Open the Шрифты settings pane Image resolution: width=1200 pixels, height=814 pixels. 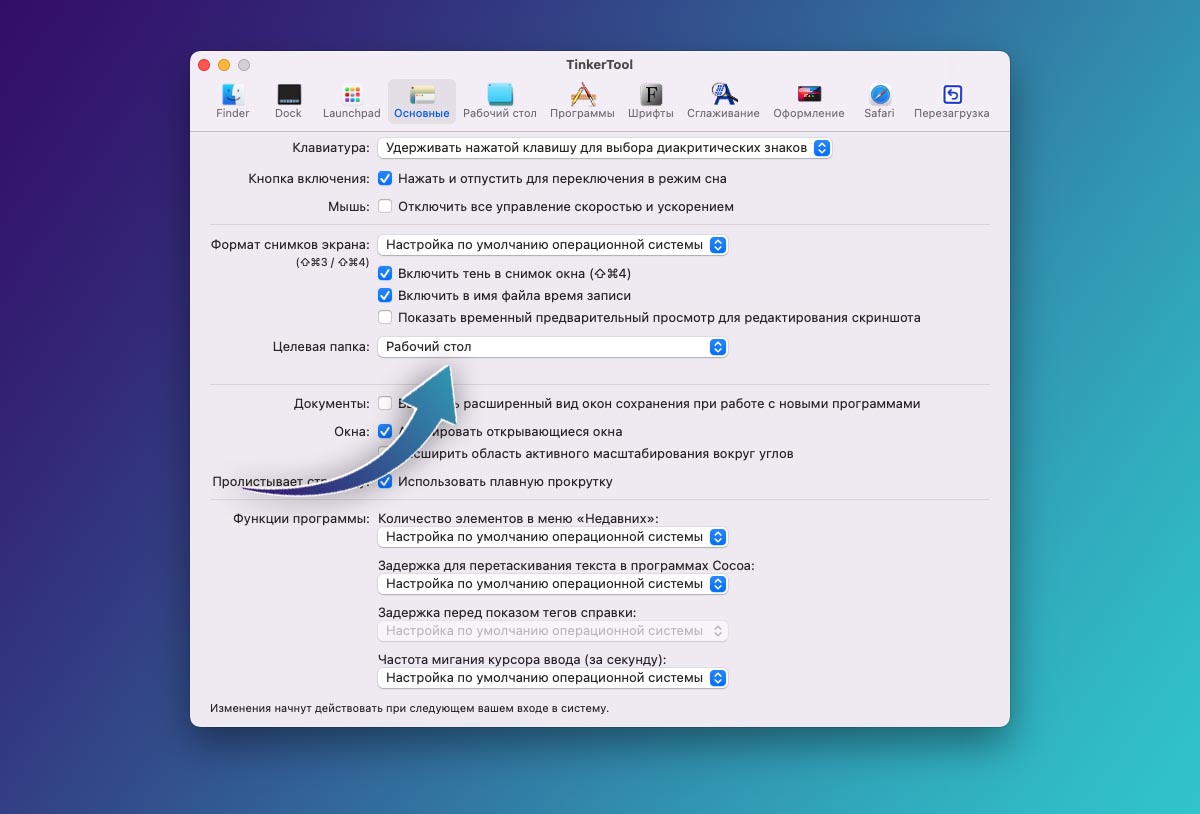click(651, 101)
